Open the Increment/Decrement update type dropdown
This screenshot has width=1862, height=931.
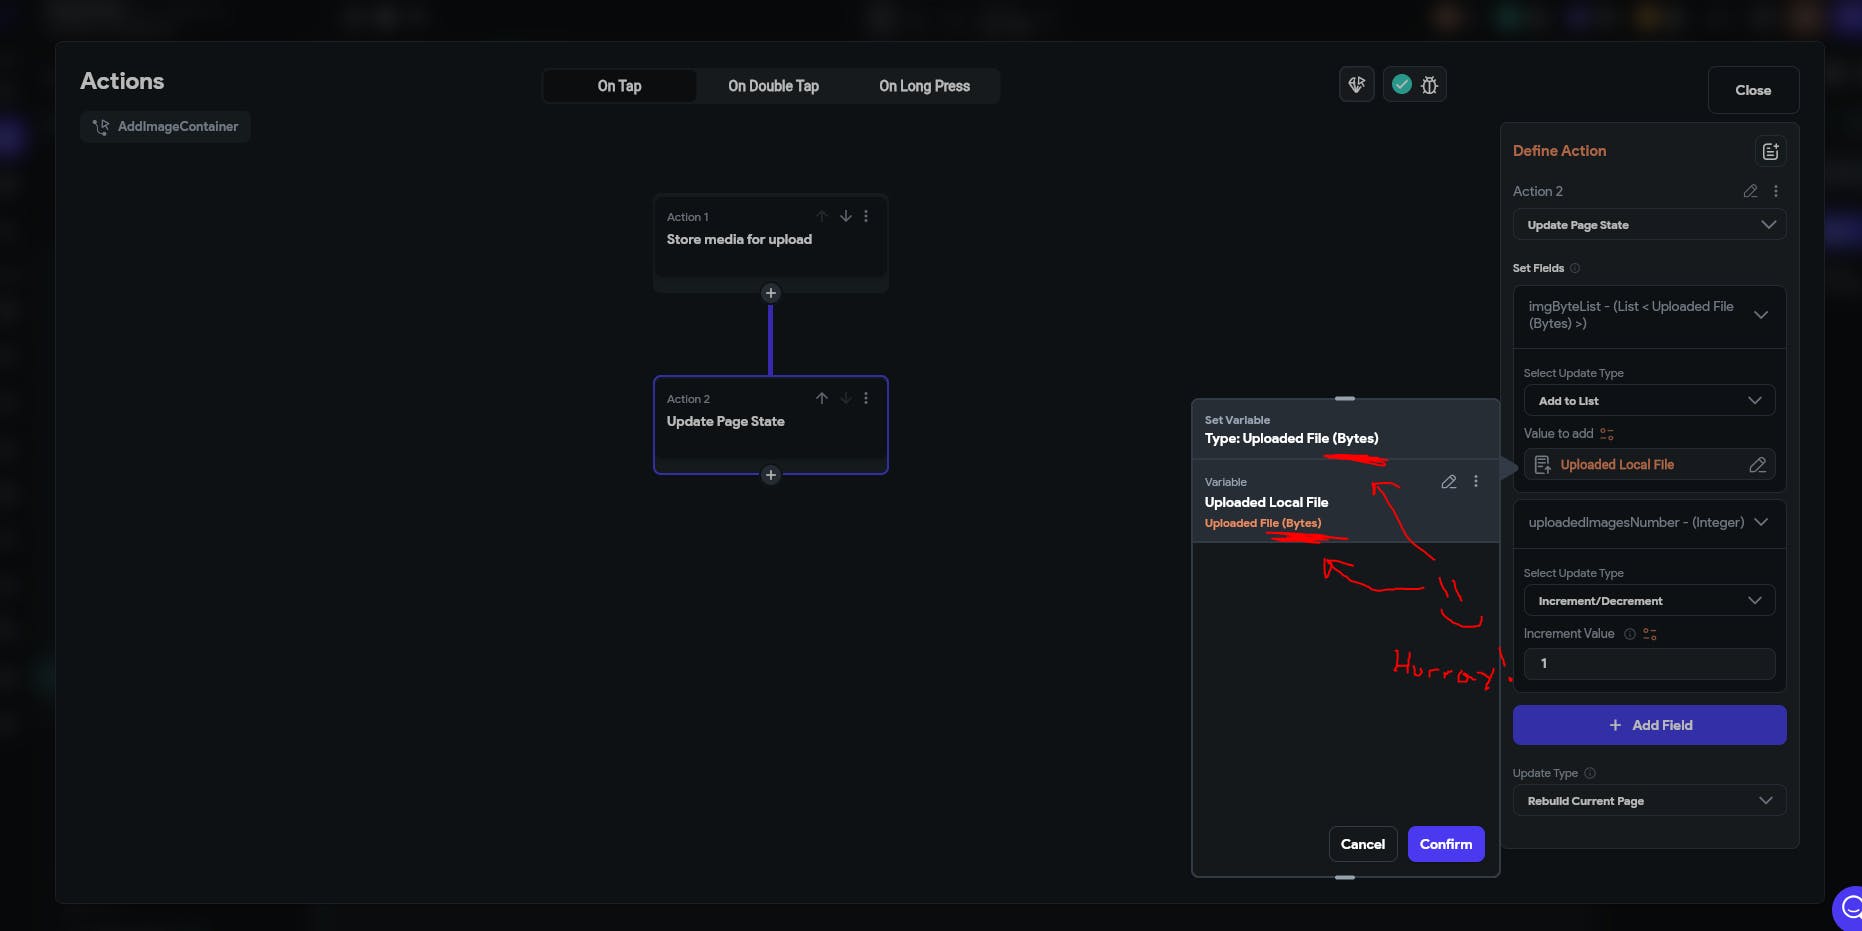click(x=1650, y=601)
